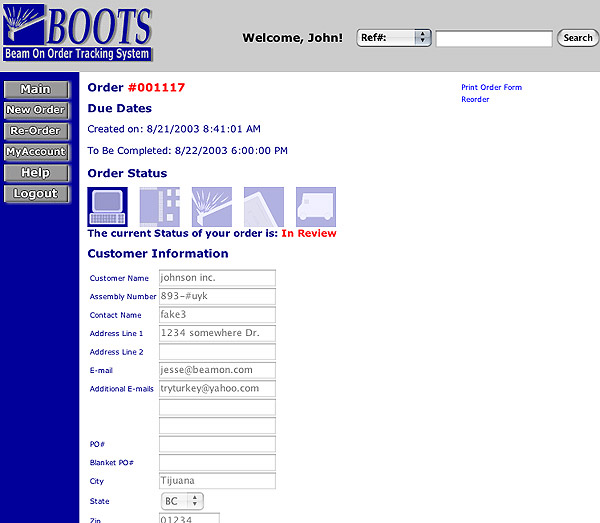
Task: Click the Blanket PO# input field
Action: (217, 462)
